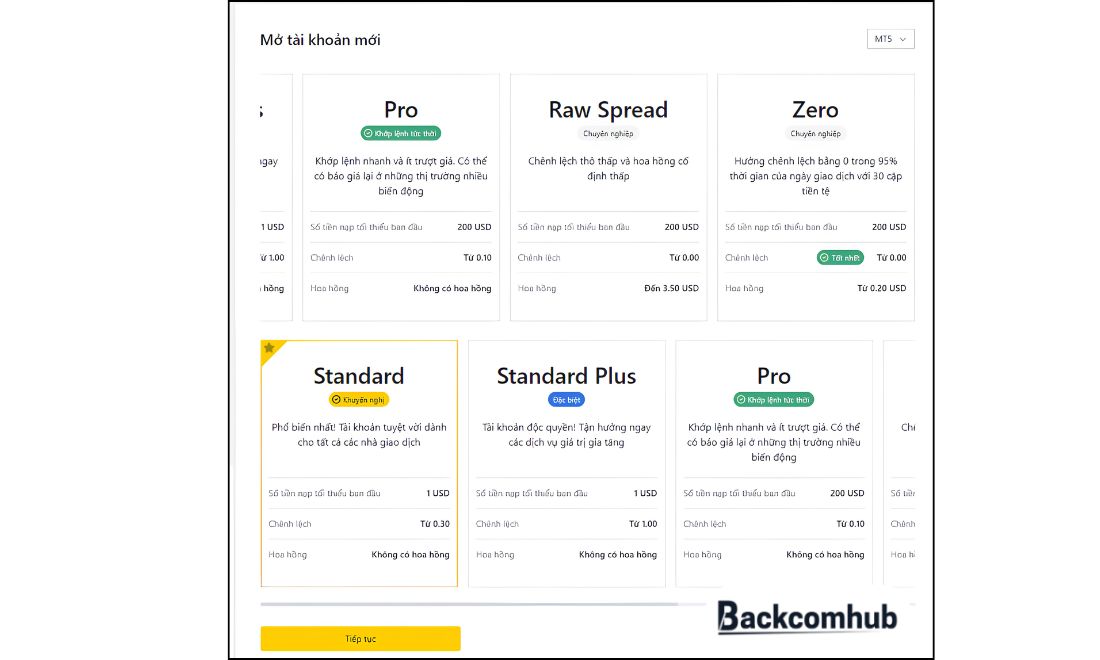Click the dropdown chevron beside MT5
The height and width of the screenshot is (660, 1100).
click(903, 39)
